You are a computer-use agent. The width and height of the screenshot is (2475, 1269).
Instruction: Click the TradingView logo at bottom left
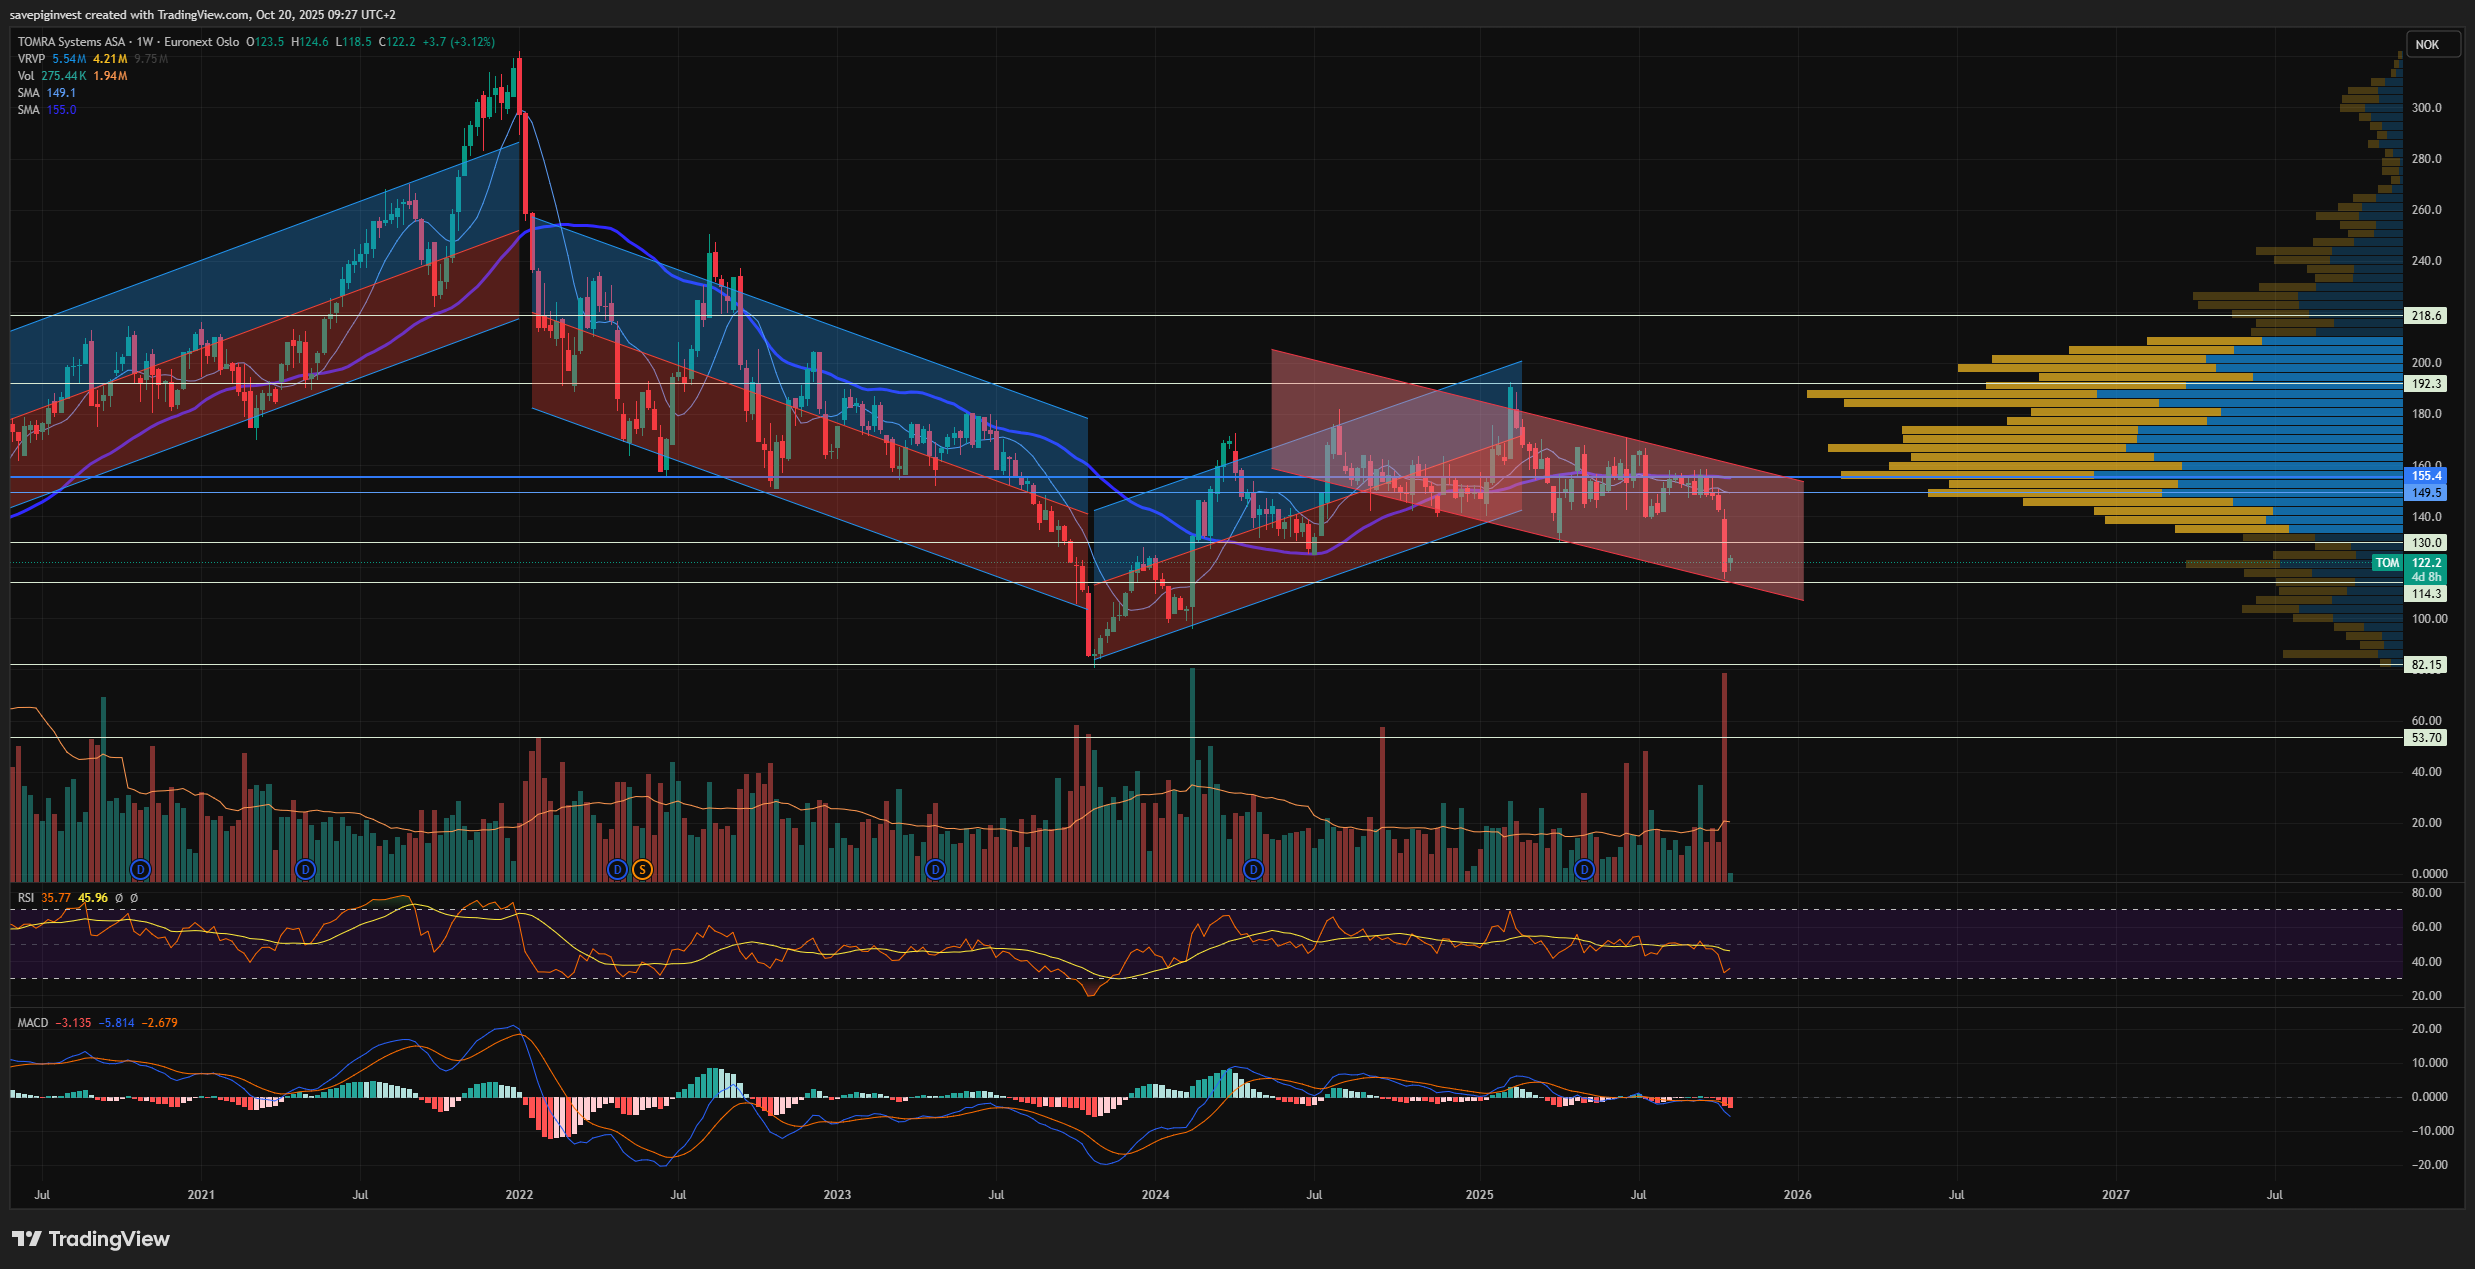[x=91, y=1239]
